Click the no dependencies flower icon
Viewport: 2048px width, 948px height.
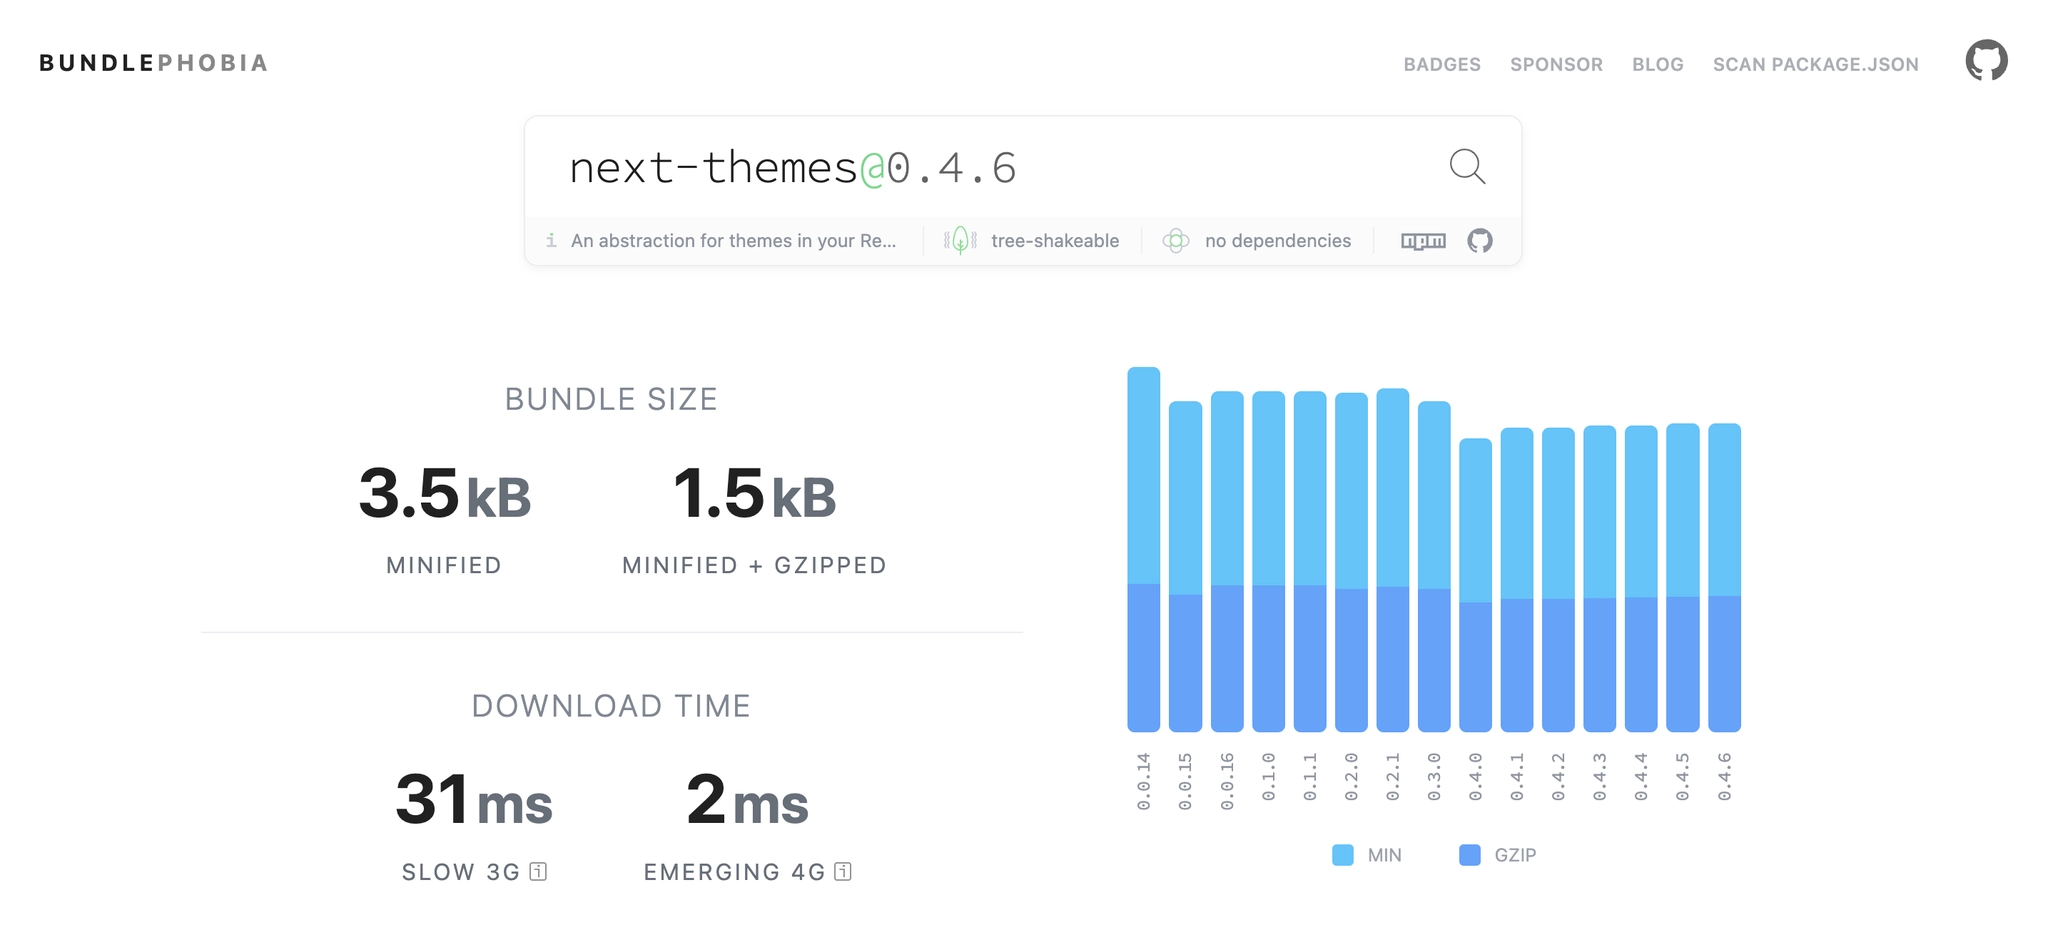1176,241
